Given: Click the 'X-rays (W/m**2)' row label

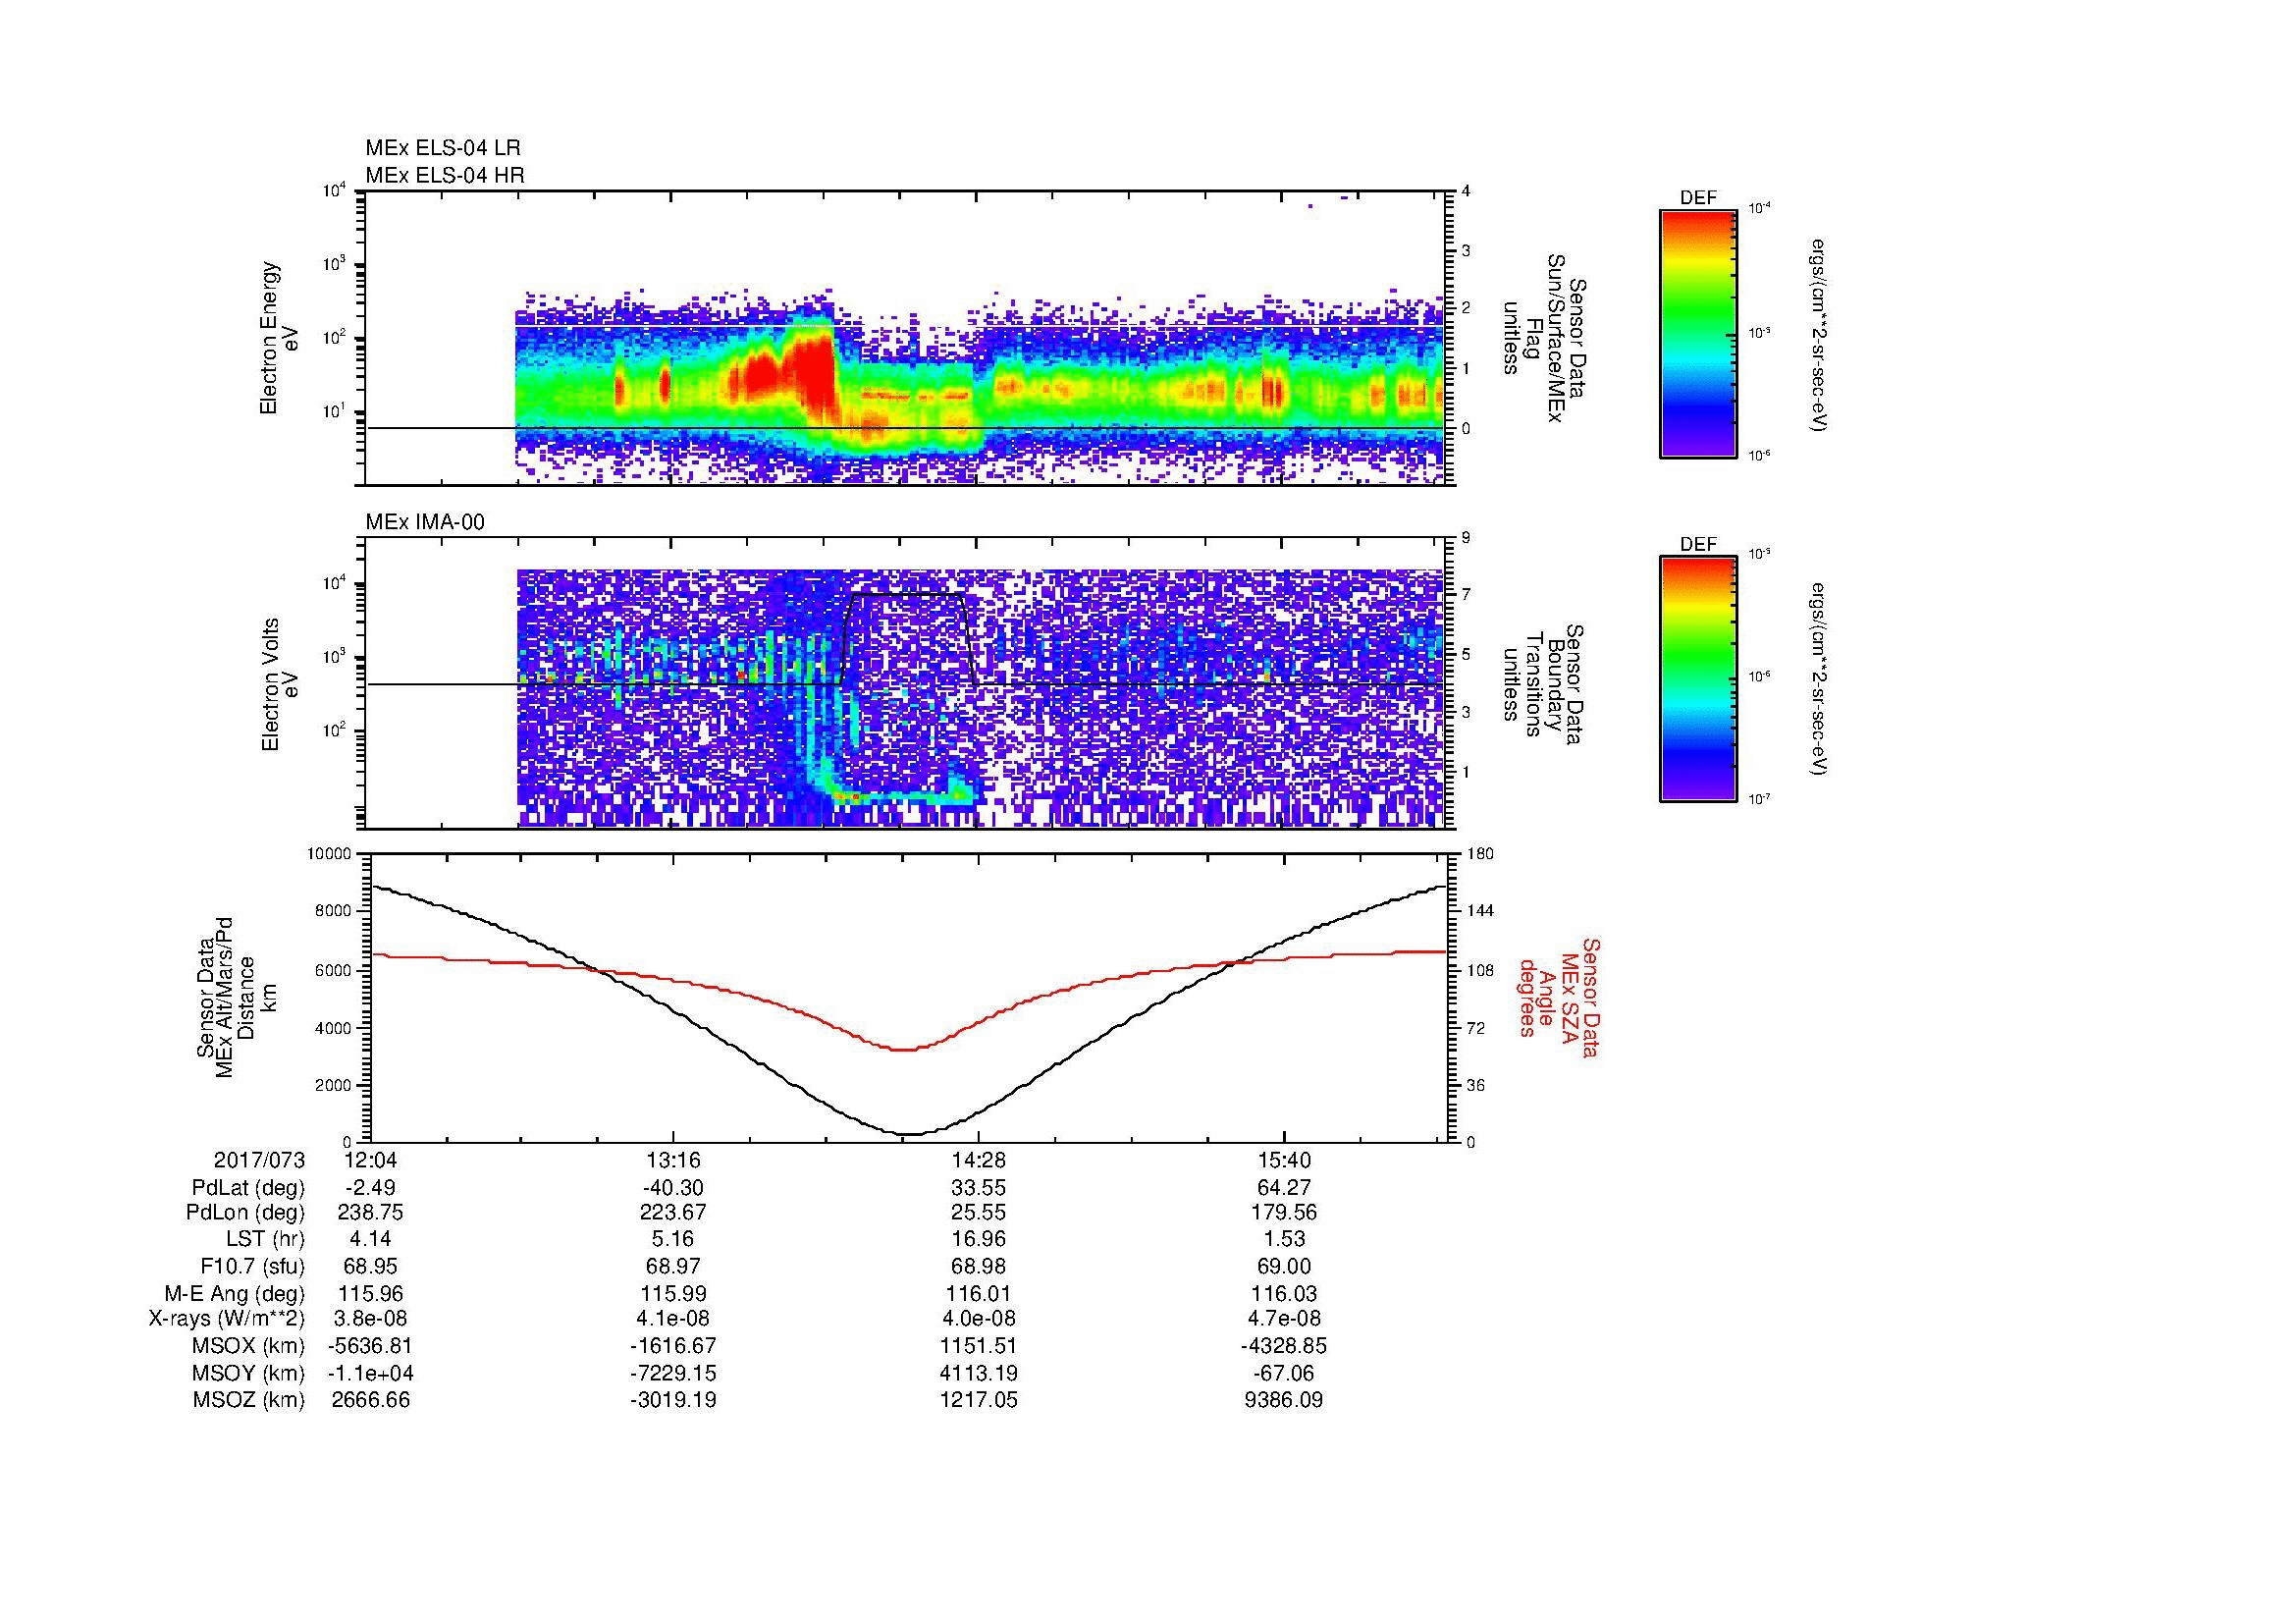Looking at the screenshot, I should click(227, 1319).
